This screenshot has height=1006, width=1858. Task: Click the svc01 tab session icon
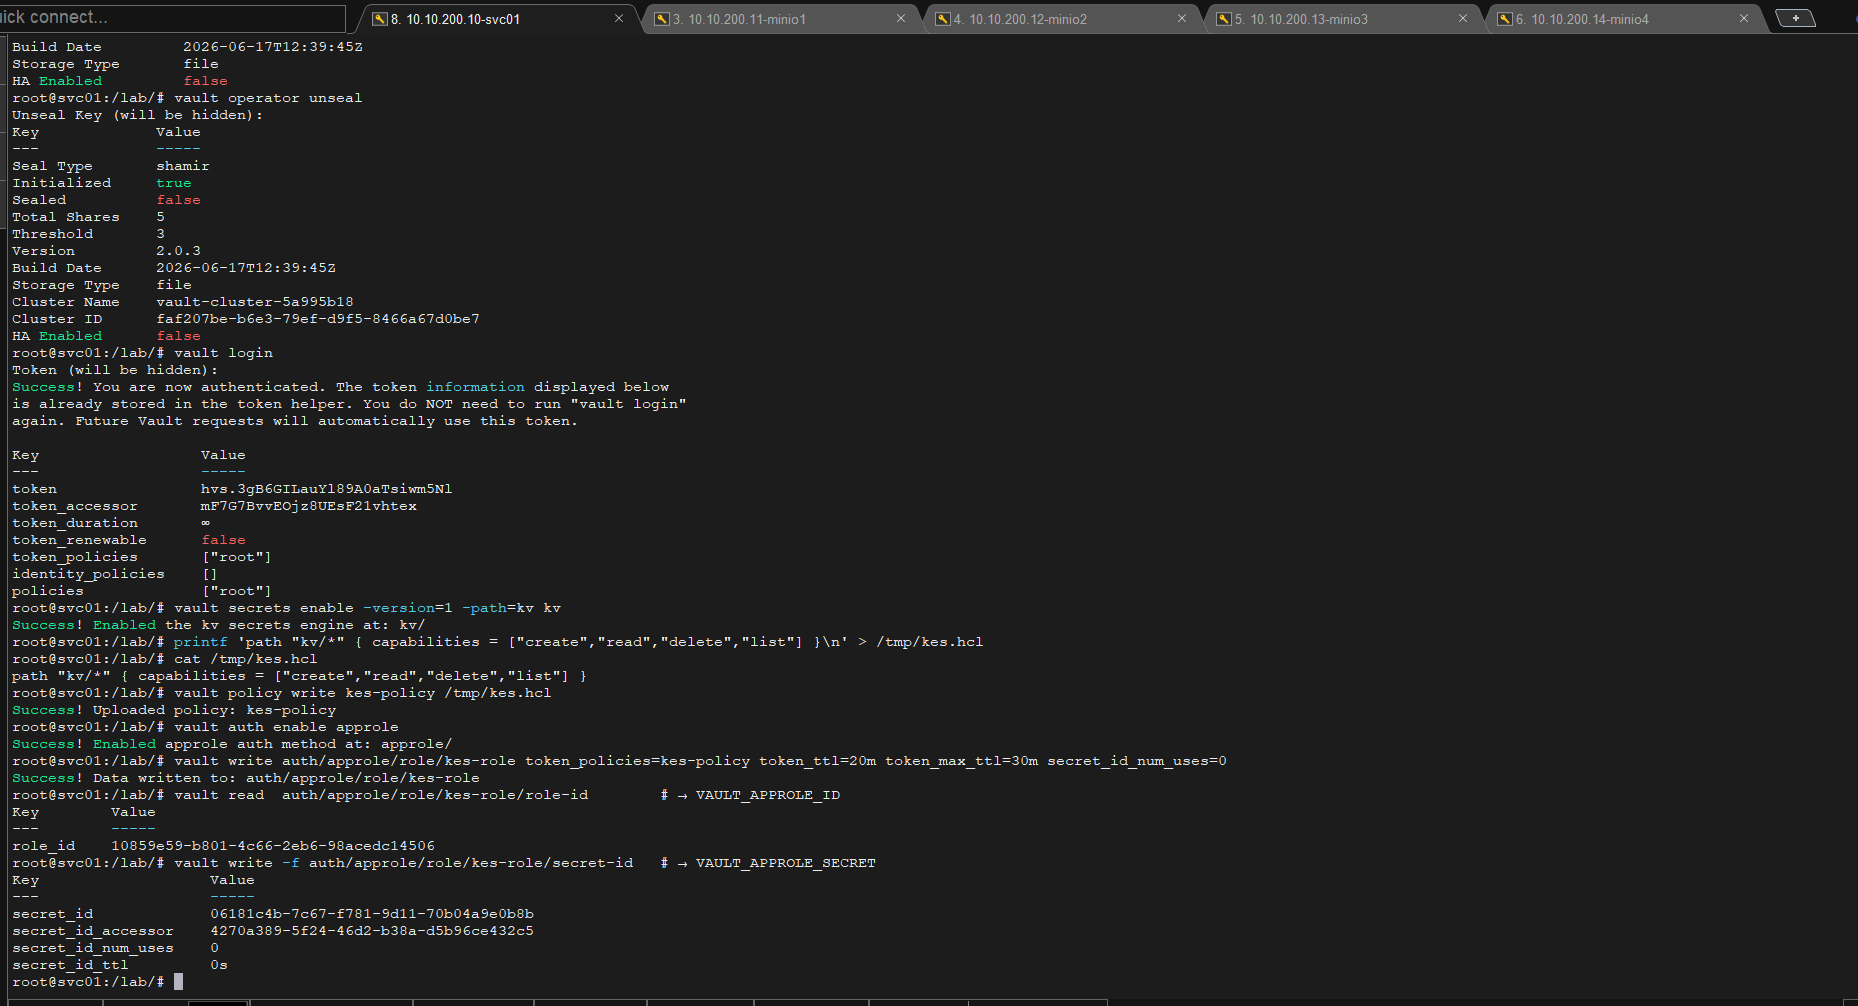(x=380, y=19)
